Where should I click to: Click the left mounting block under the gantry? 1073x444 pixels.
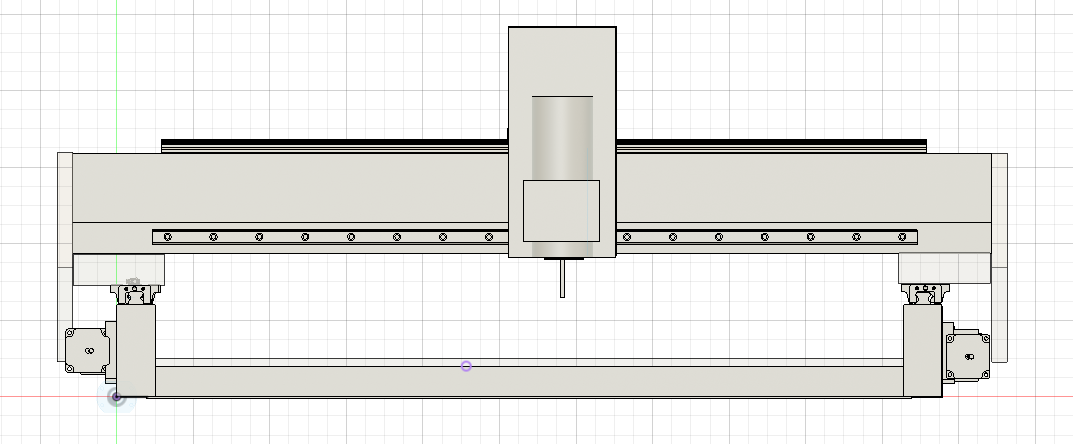pyautogui.click(x=120, y=269)
